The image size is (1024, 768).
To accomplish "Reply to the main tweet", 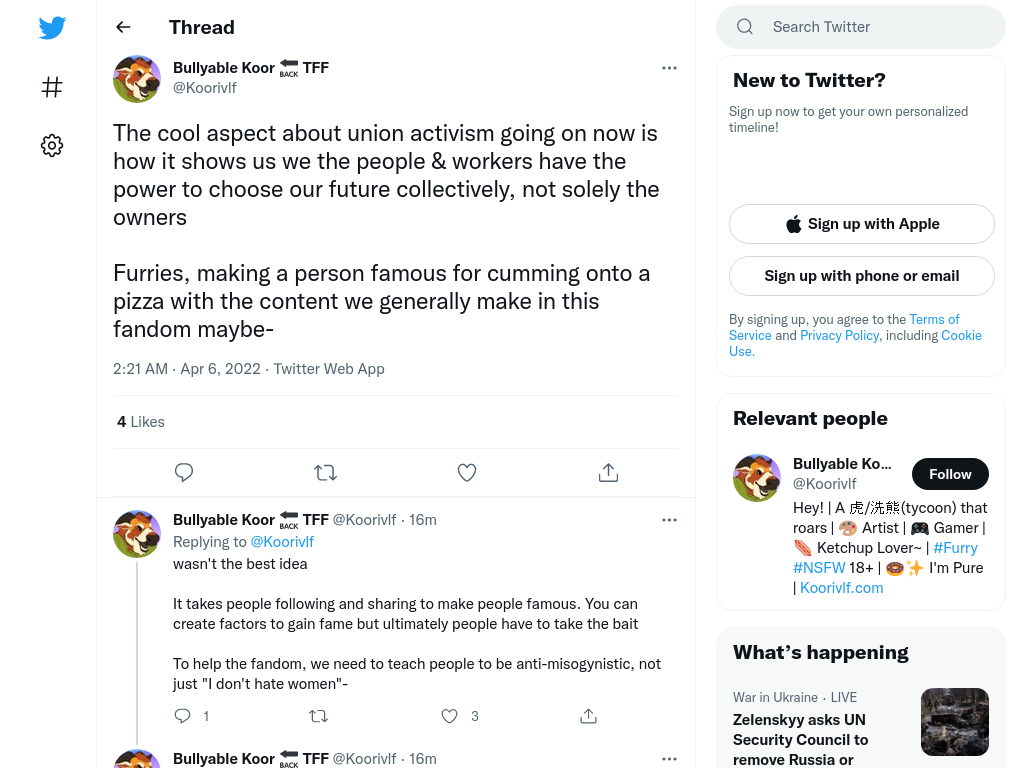I will pos(184,472).
